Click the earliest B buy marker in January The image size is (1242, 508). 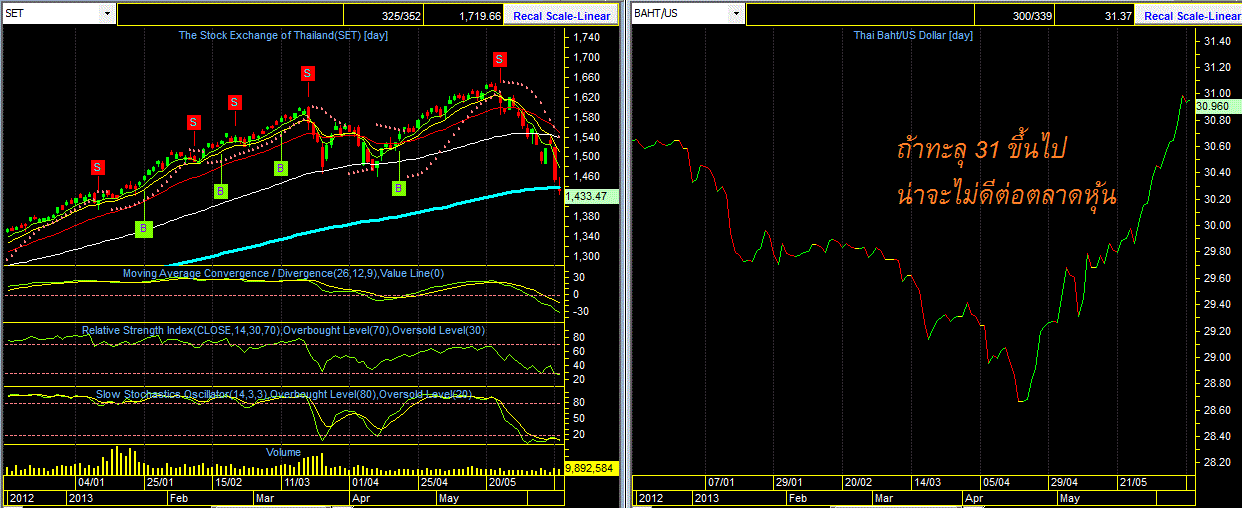(x=143, y=229)
